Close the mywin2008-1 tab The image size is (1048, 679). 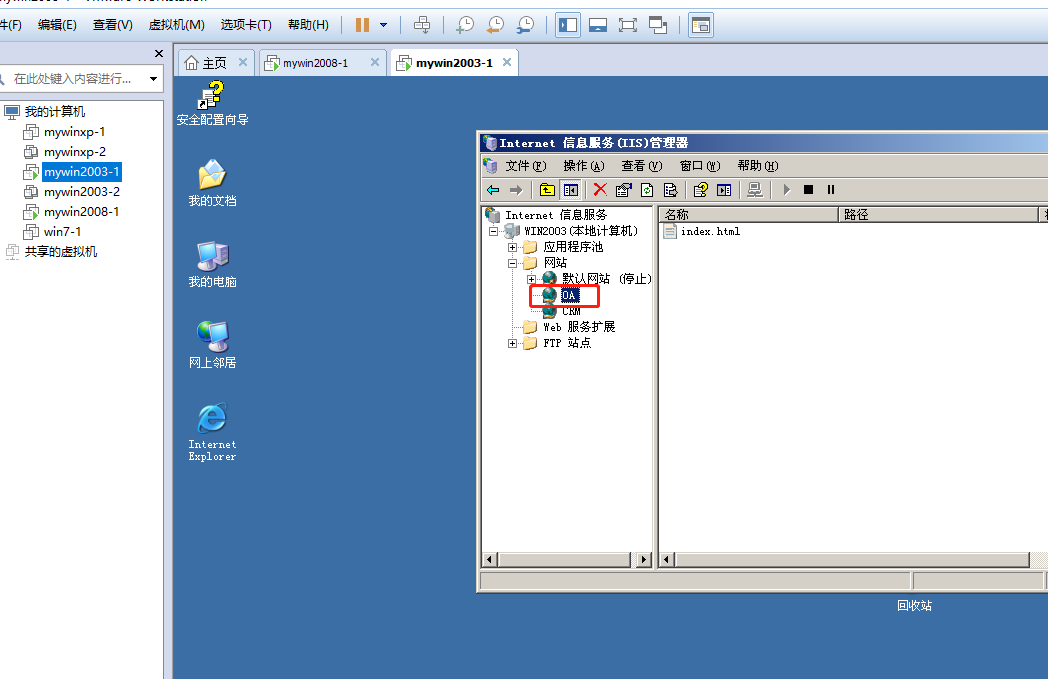[x=375, y=62]
